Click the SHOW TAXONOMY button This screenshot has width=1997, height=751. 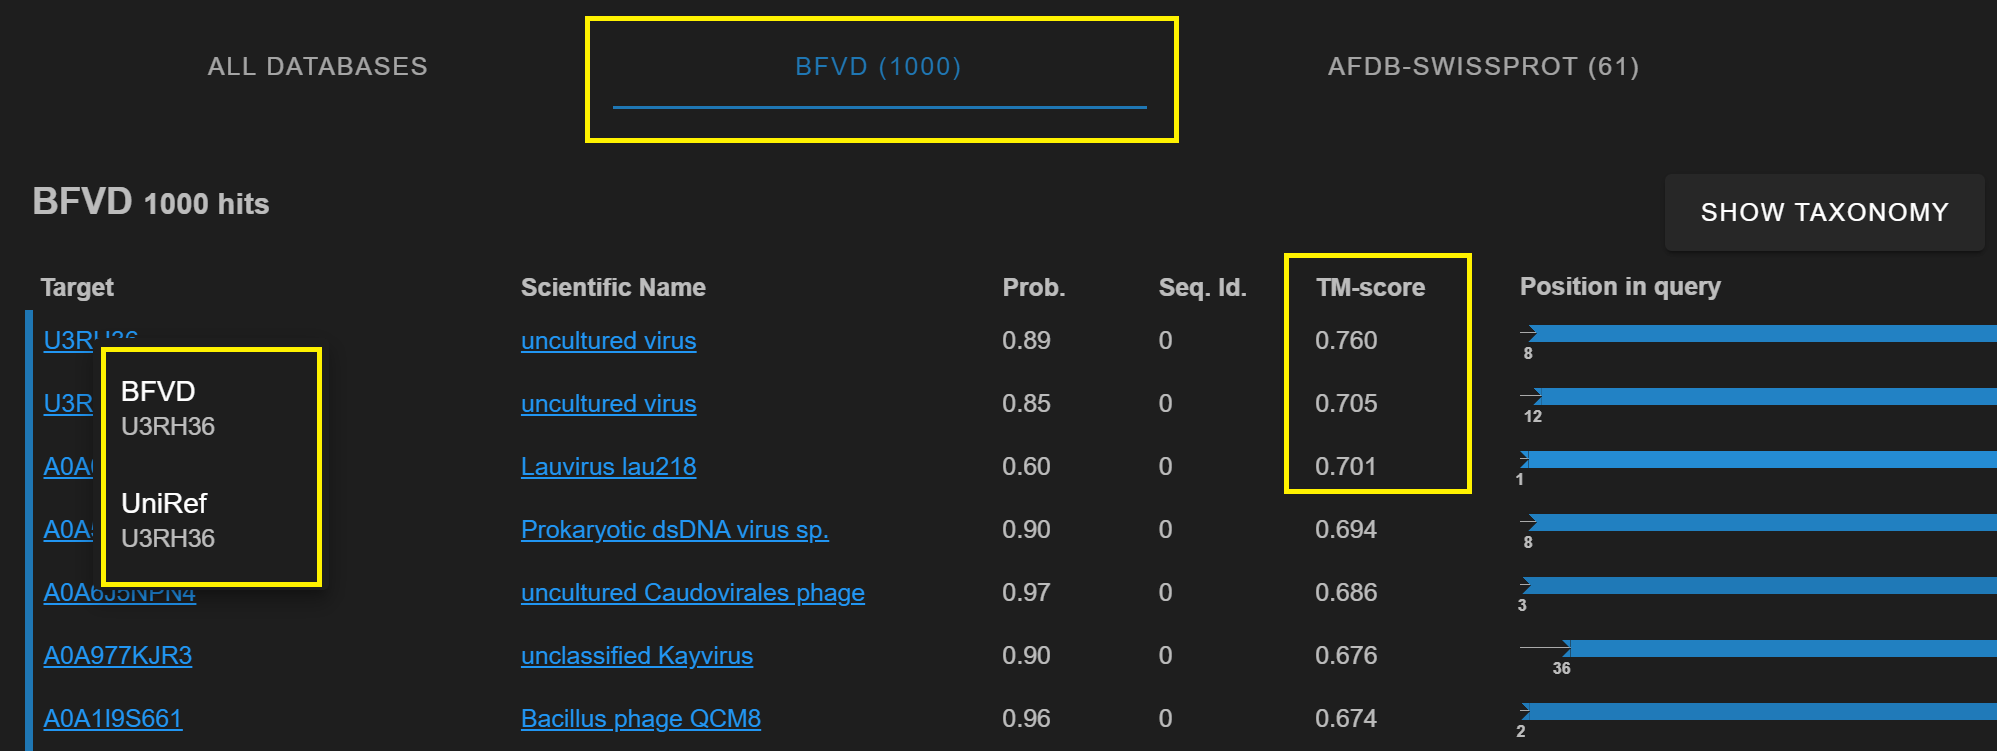pos(1824,212)
